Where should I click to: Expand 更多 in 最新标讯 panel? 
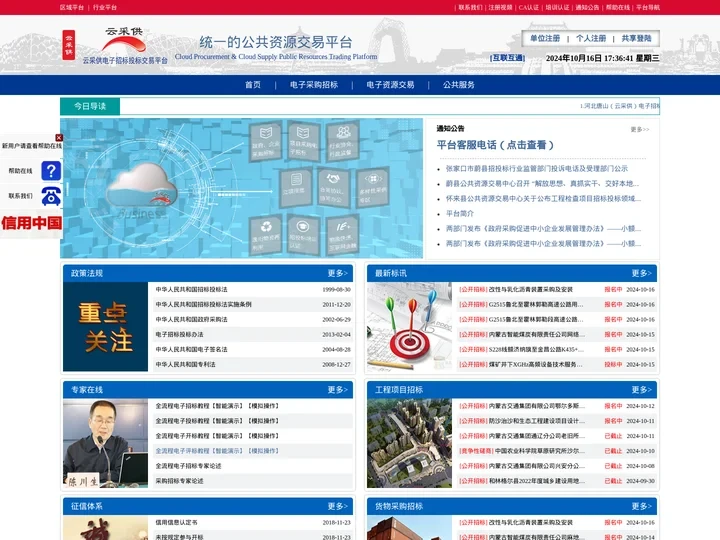click(641, 273)
